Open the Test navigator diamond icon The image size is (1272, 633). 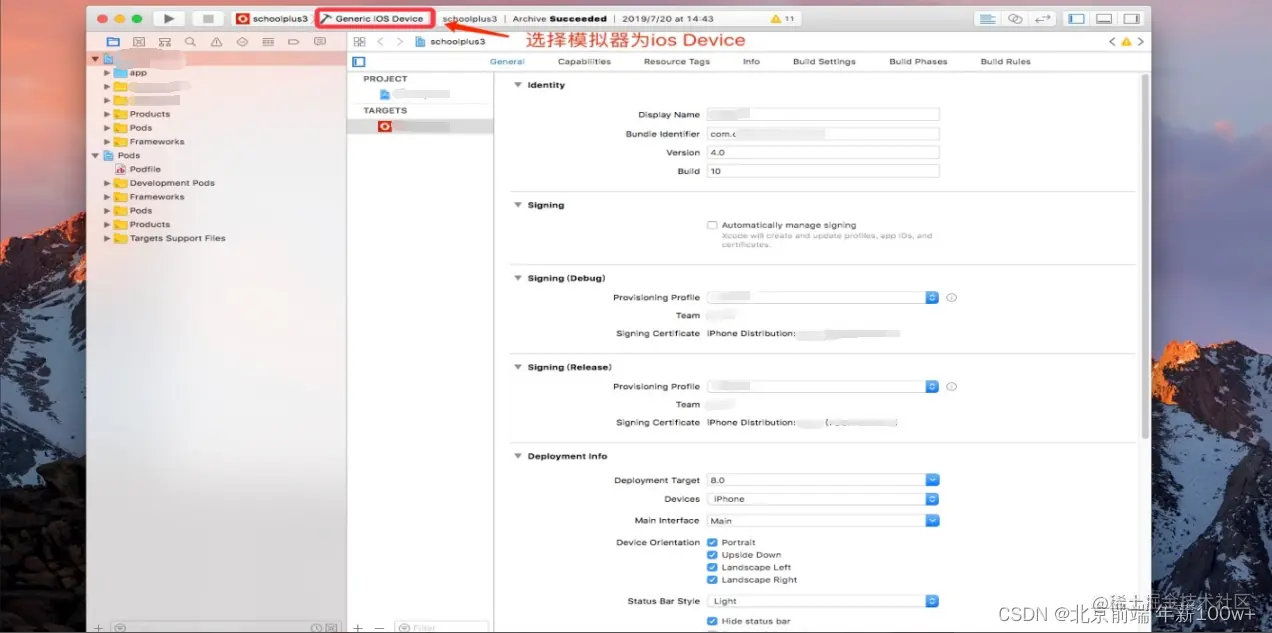(x=242, y=42)
